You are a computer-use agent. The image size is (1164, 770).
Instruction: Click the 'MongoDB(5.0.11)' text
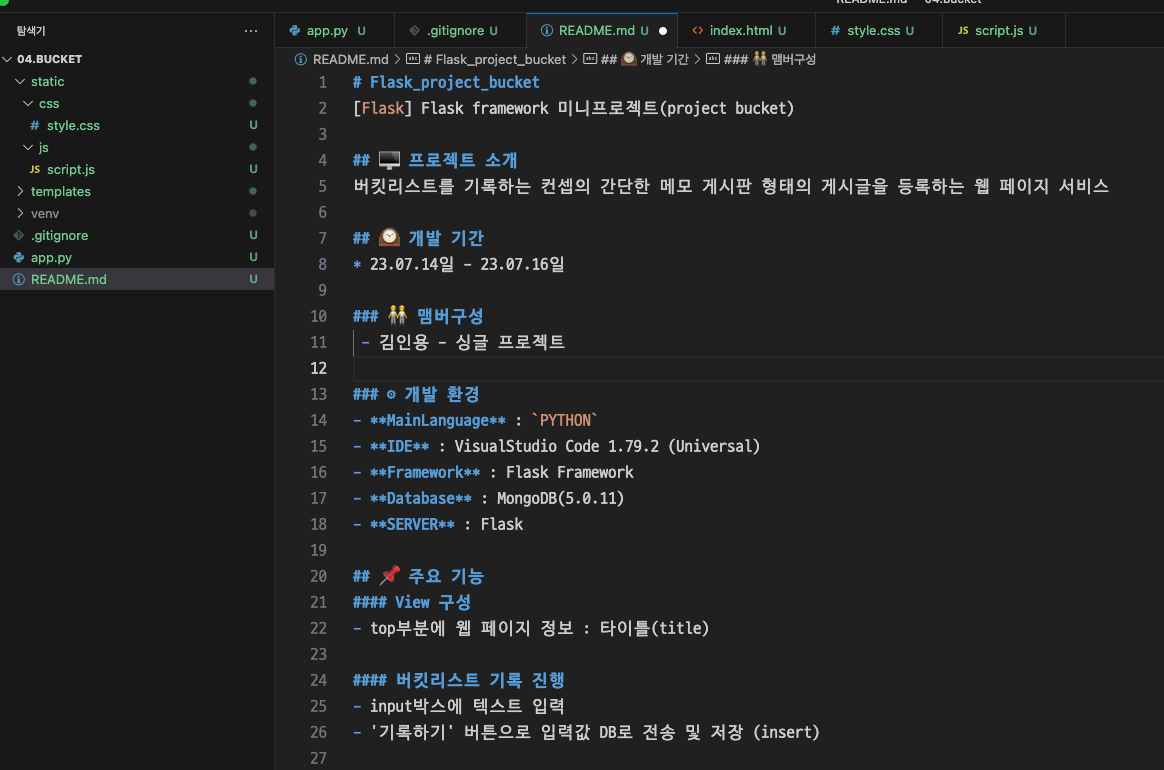coord(560,498)
